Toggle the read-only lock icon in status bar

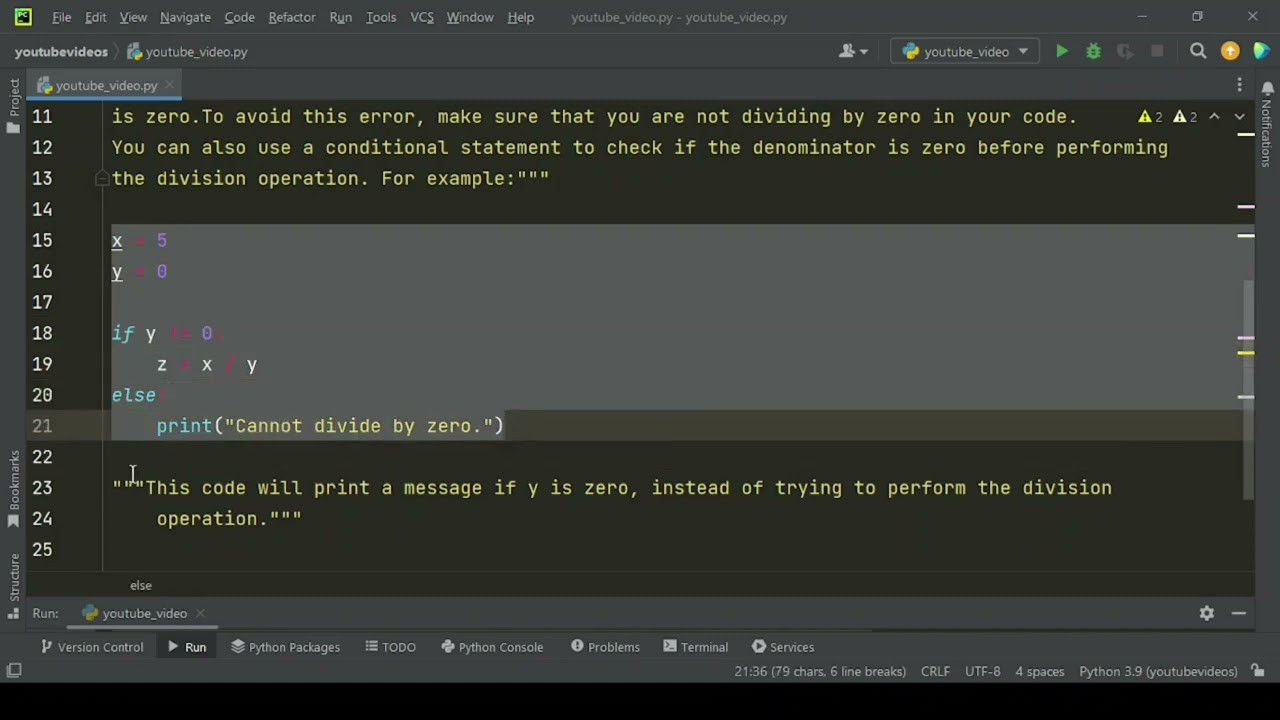click(x=1259, y=671)
